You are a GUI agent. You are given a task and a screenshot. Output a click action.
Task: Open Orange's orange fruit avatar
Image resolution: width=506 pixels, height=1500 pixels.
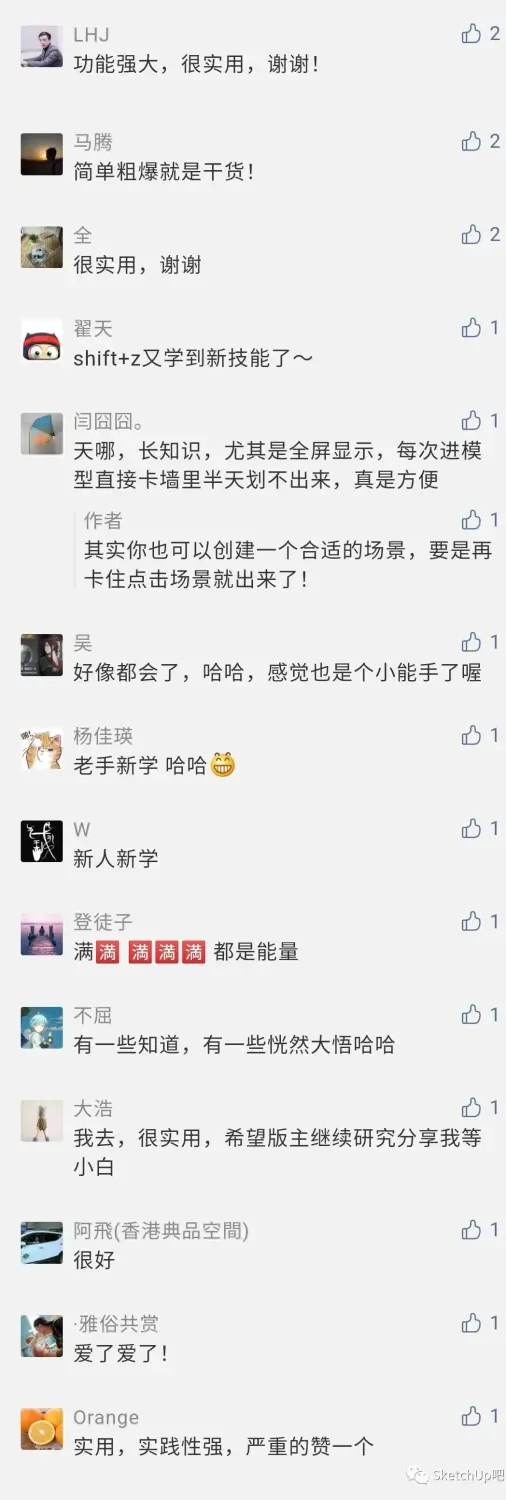42,1429
